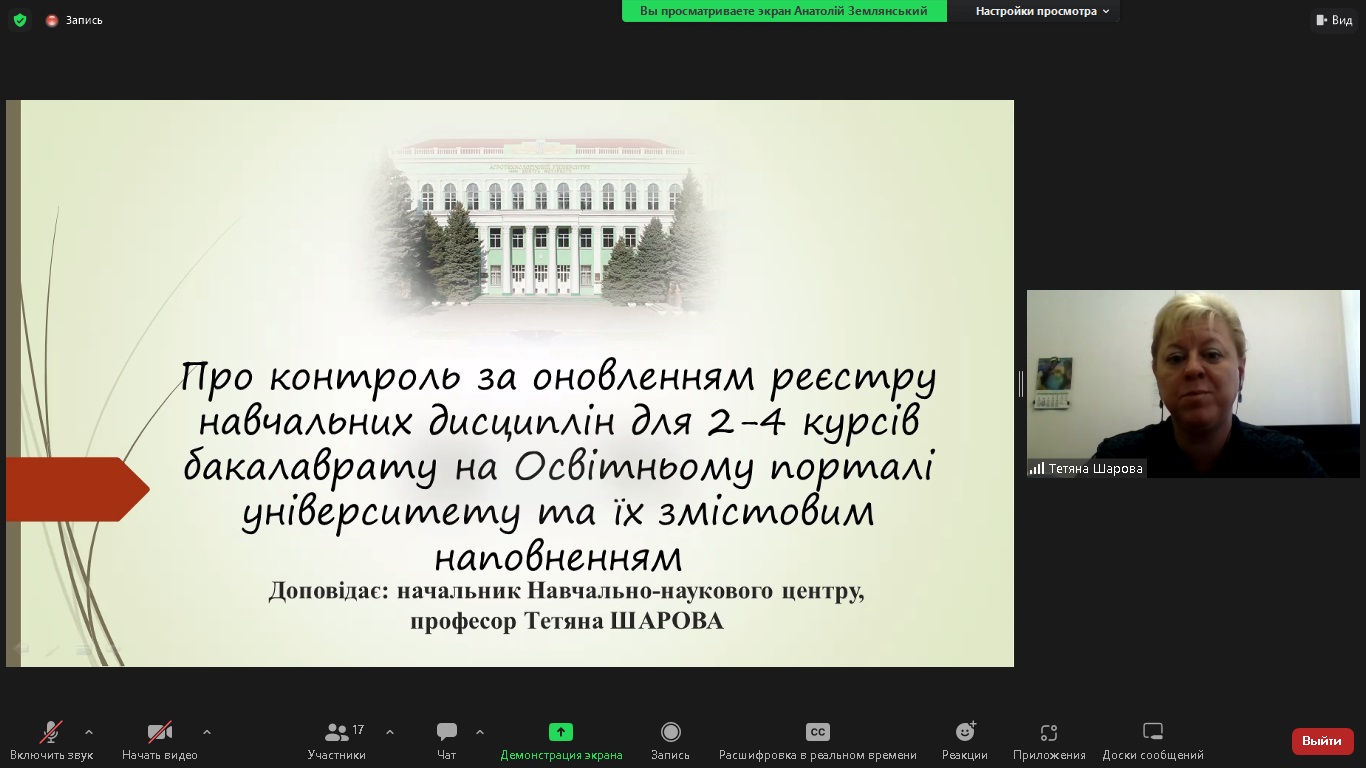Expand participants options arrow
This screenshot has width=1366, height=768.
[x=390, y=732]
